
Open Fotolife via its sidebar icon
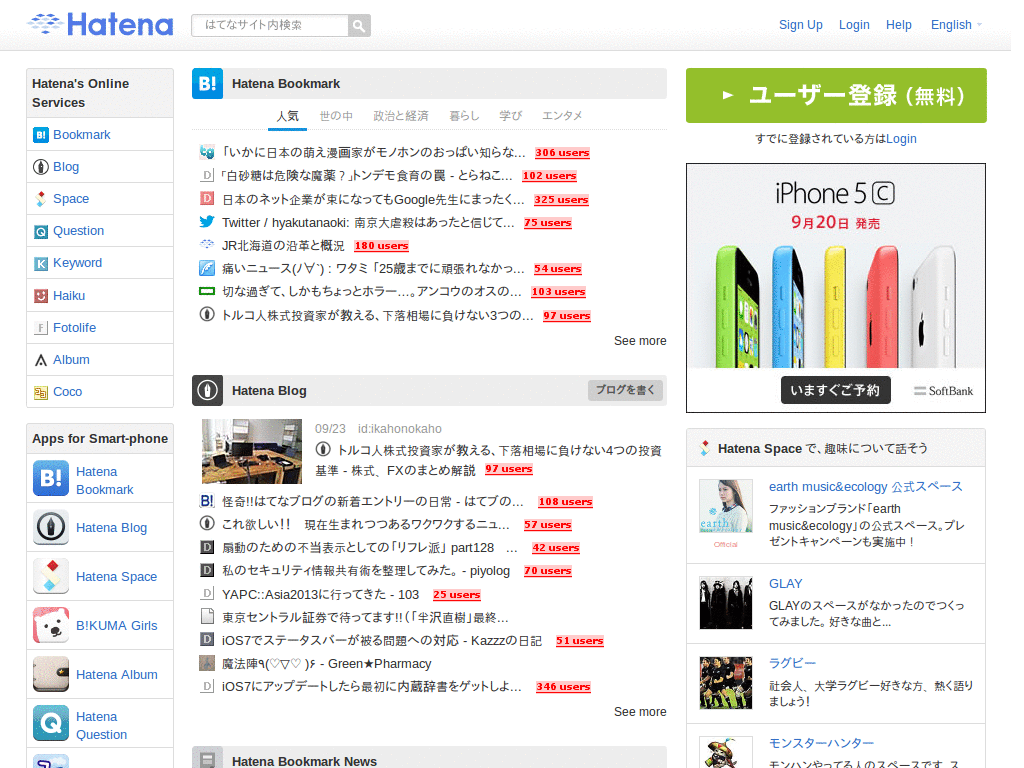(41, 328)
